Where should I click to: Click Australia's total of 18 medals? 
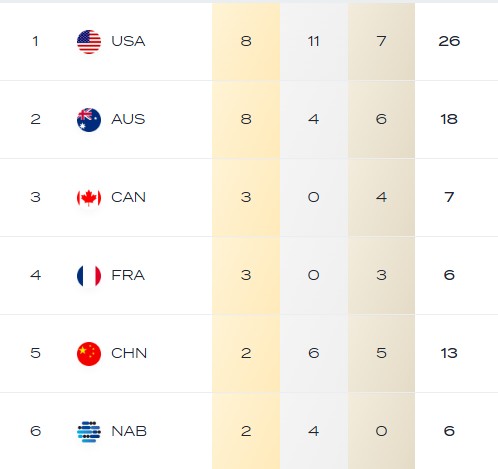(x=449, y=119)
